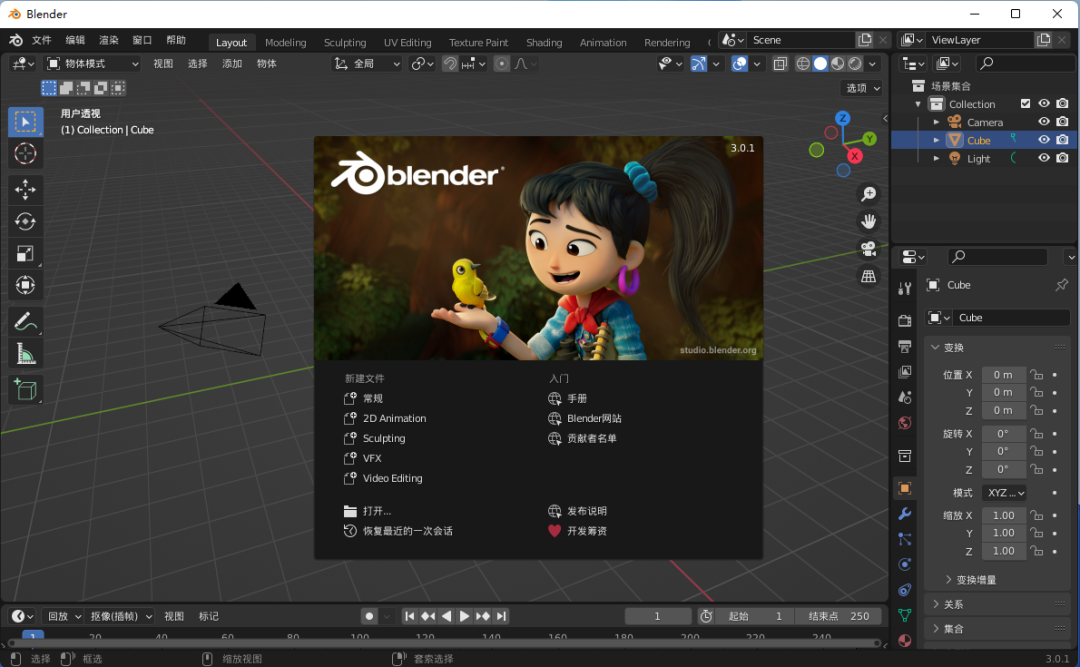Open the viewport Options dropdown

pos(862,88)
